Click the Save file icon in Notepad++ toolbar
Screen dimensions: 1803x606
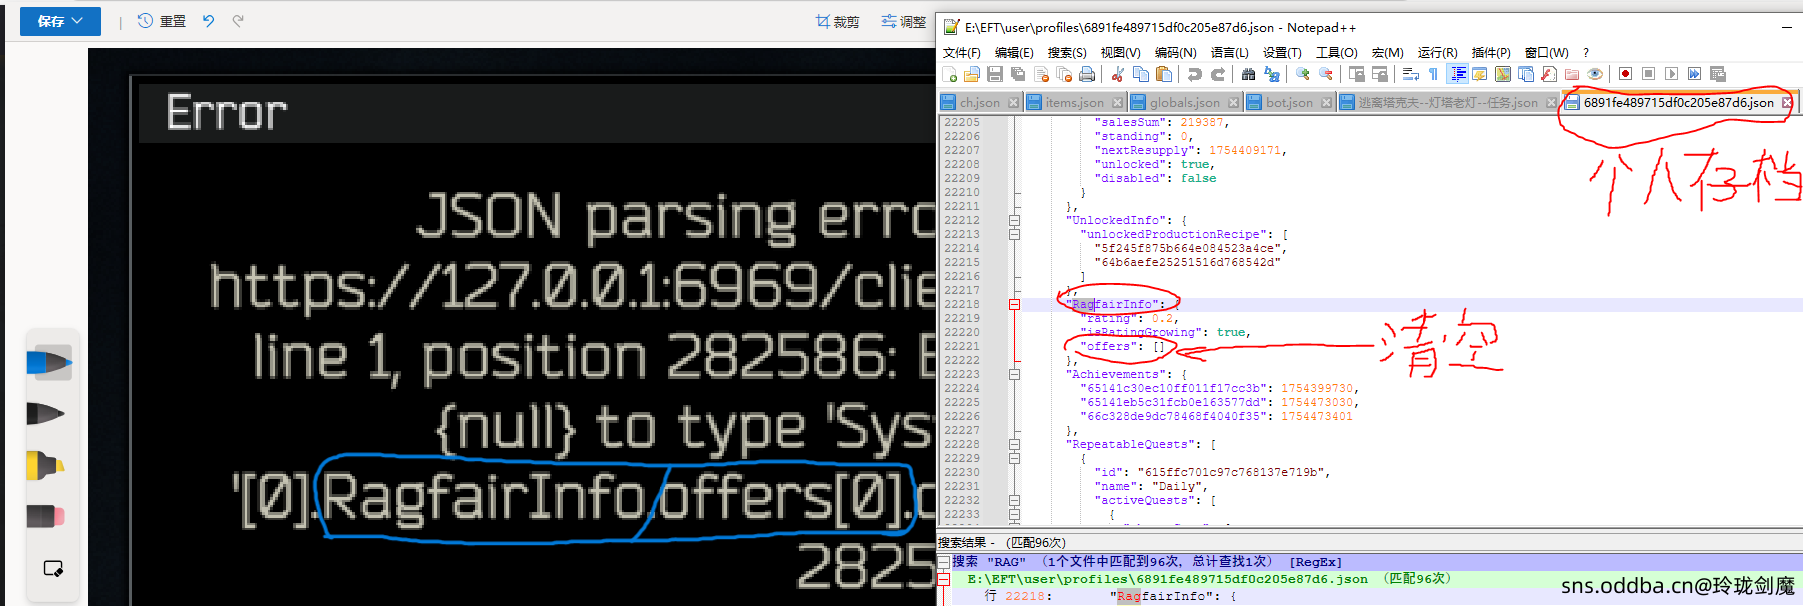[x=995, y=74]
